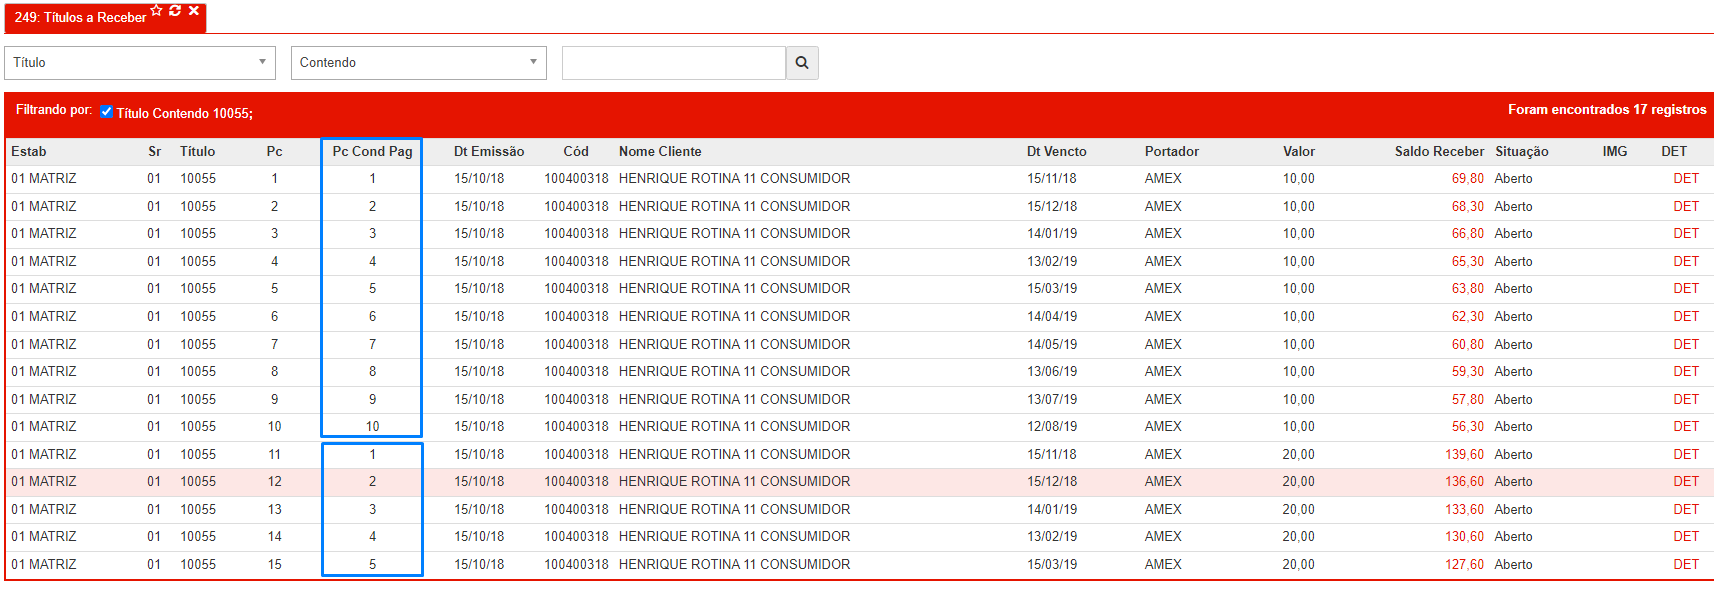This screenshot has height=593, width=1714.
Task: Click Aberto status in row with saldo 60,80
Action: click(1513, 344)
